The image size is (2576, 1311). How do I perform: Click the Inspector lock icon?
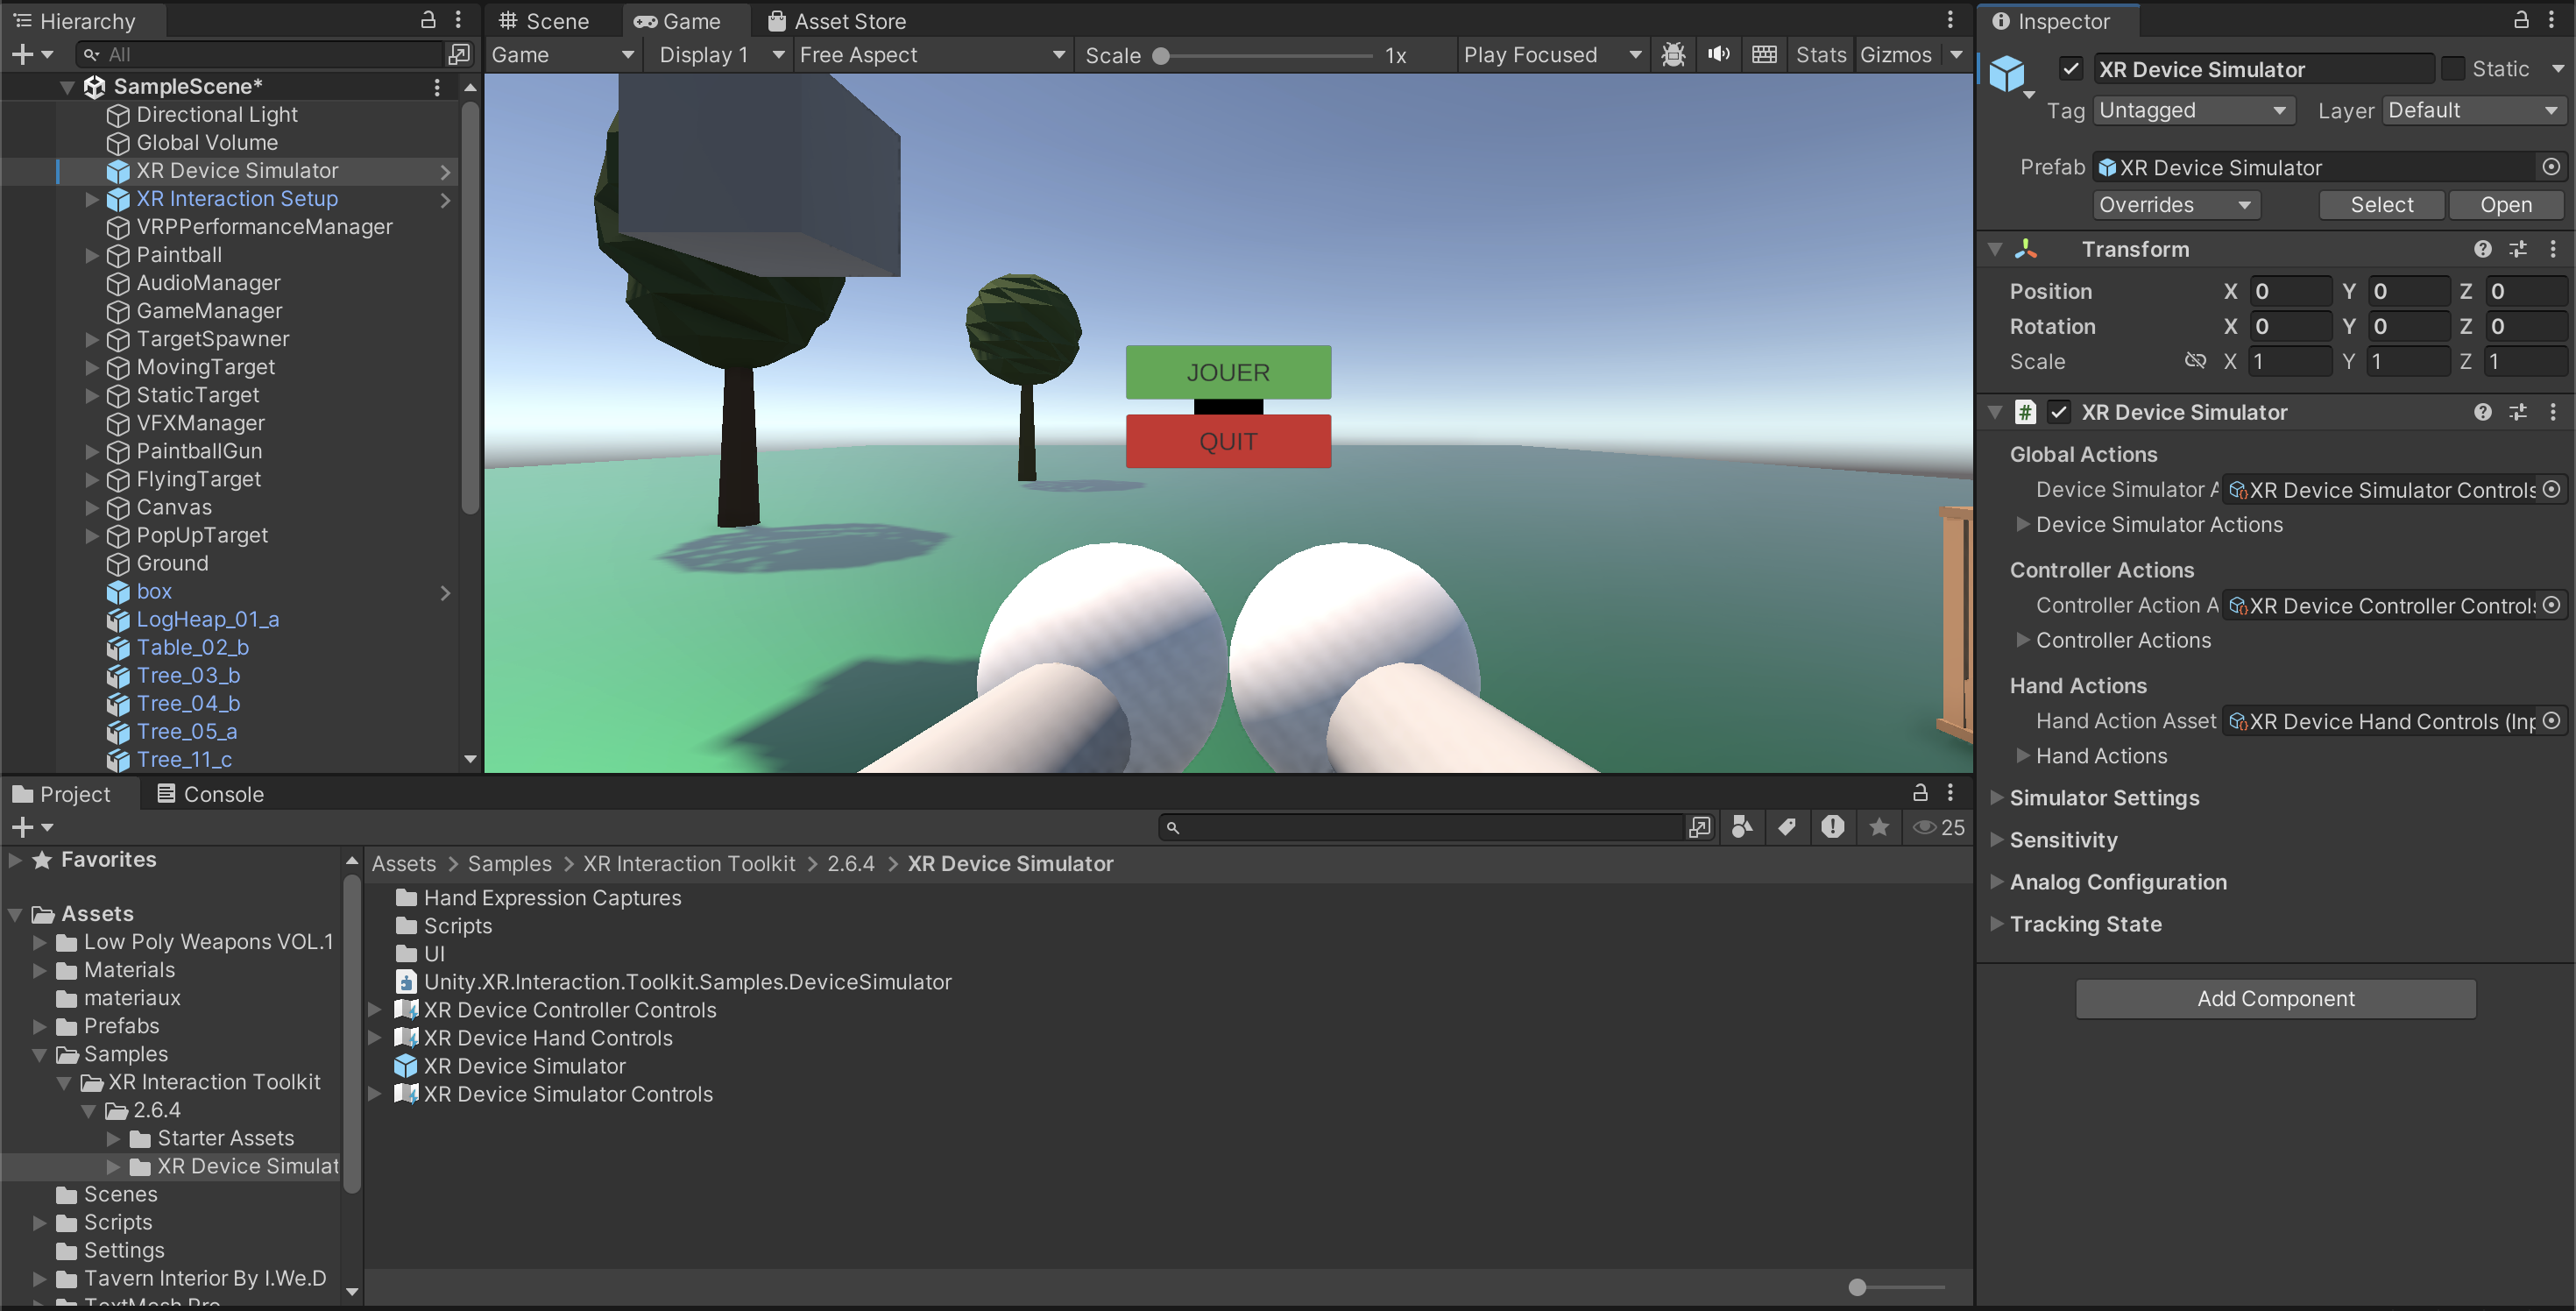tap(2522, 20)
